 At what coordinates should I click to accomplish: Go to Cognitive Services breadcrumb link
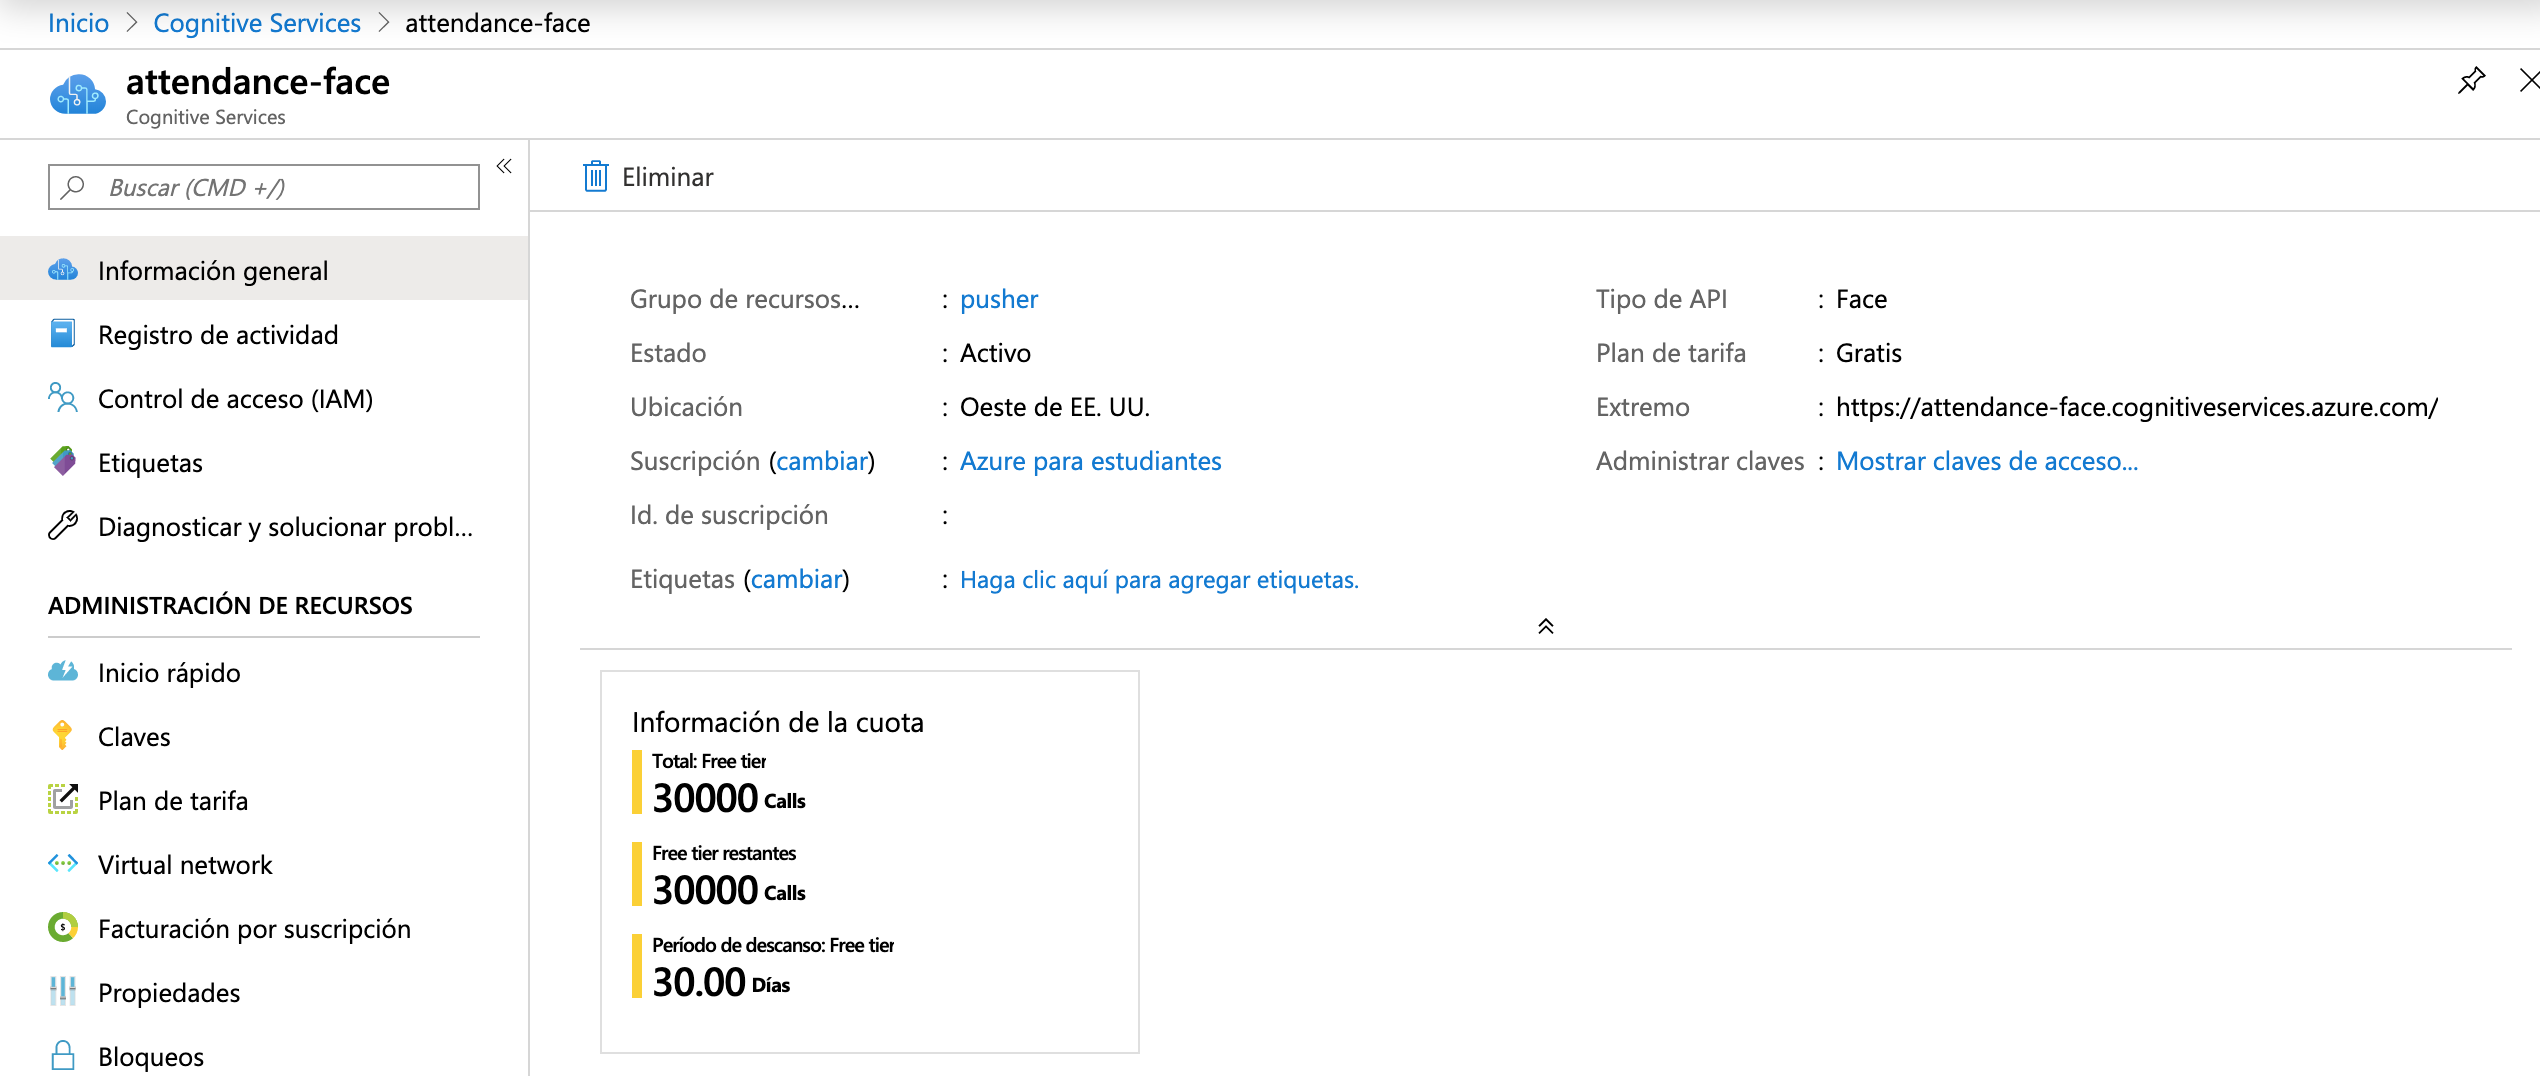(257, 23)
